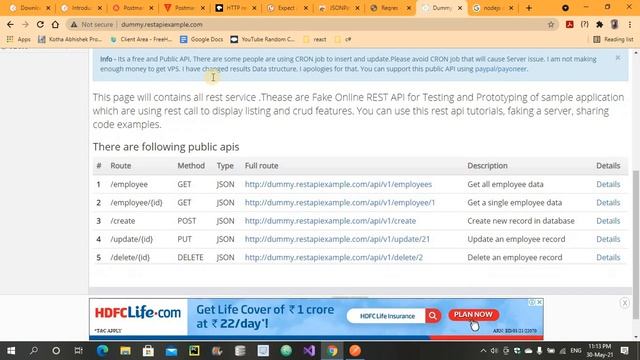Open the Apps bookmarks shortcut
640x360 pixels.
[x=19, y=39]
